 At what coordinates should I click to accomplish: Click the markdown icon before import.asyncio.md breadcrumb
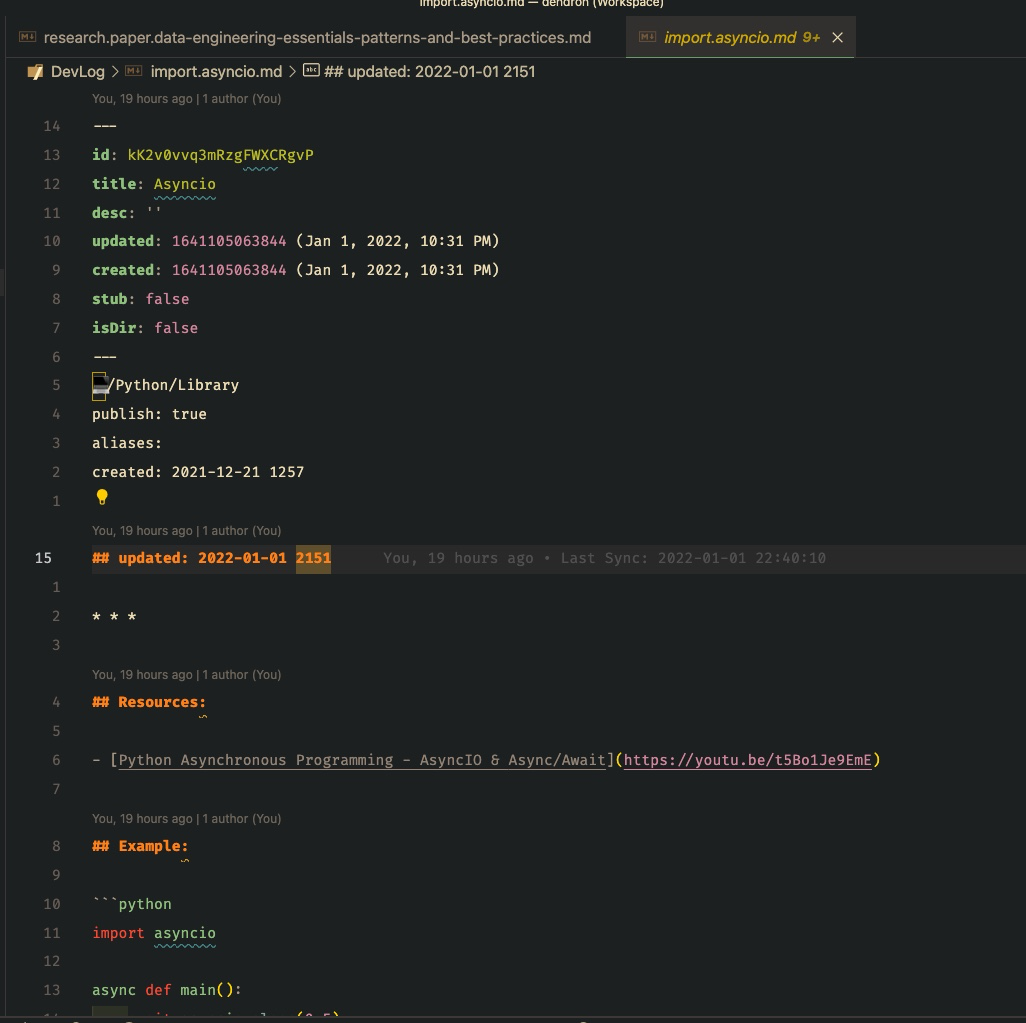click(134, 71)
